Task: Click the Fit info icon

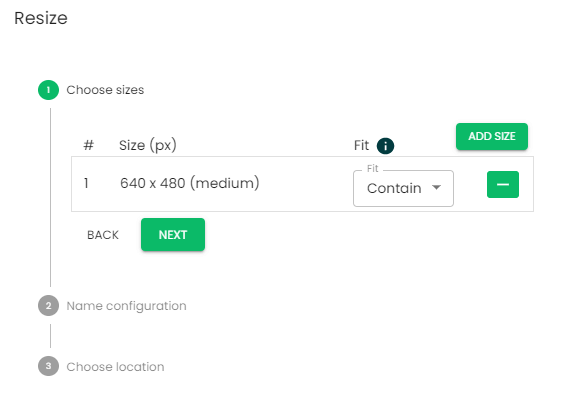Action: 385,146
